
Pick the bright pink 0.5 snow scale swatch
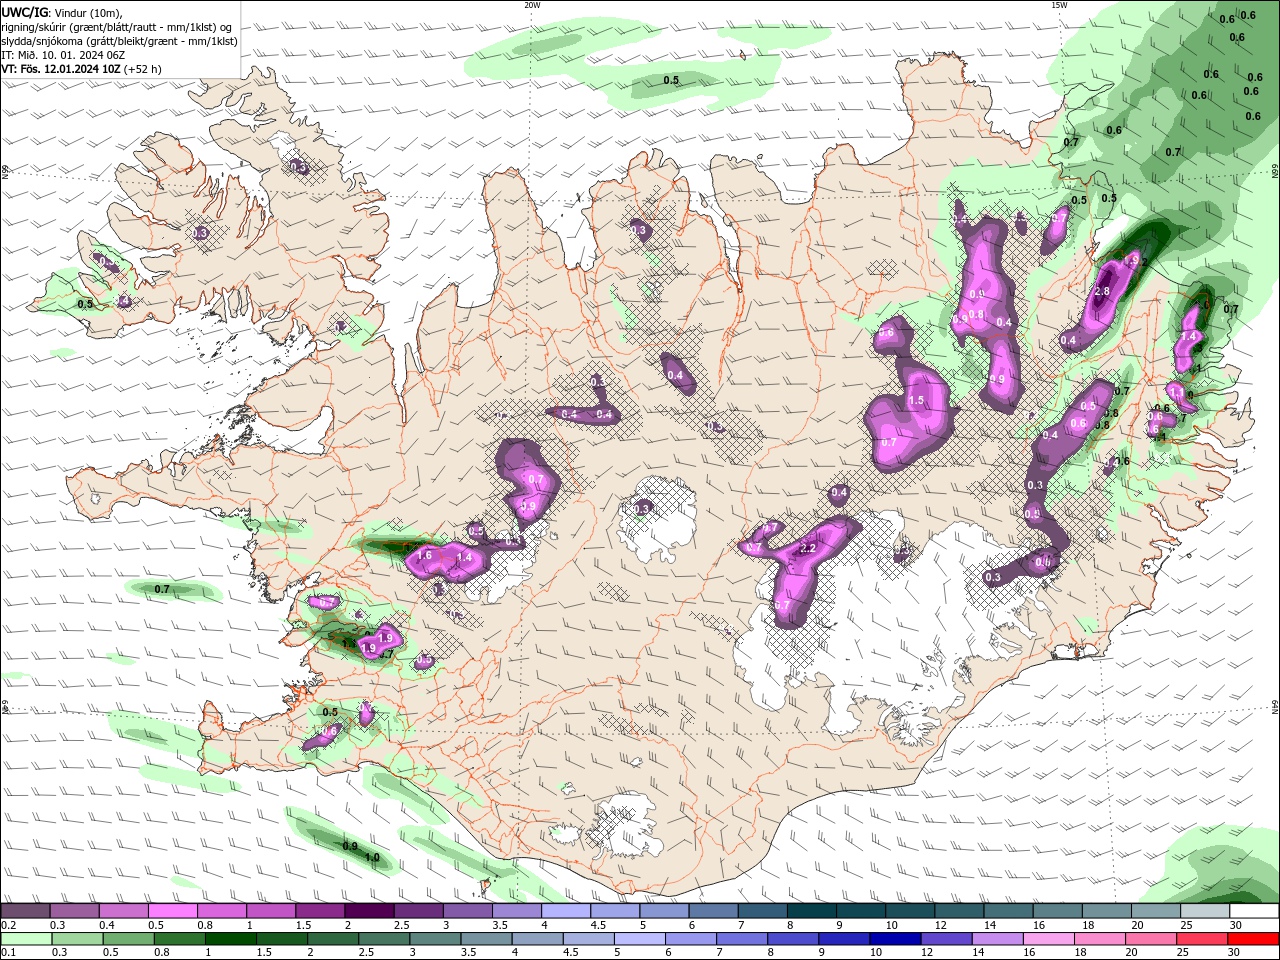click(x=172, y=911)
